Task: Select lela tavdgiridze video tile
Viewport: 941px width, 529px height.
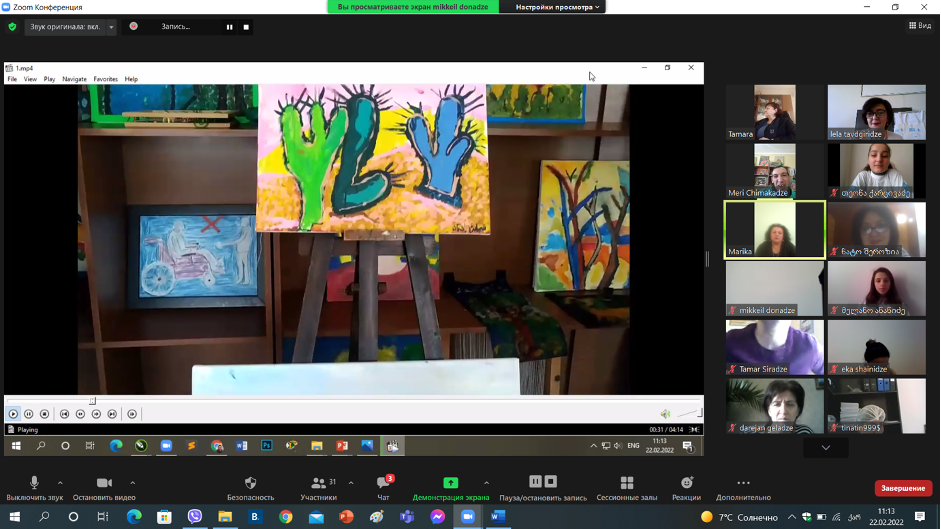Action: (x=877, y=112)
